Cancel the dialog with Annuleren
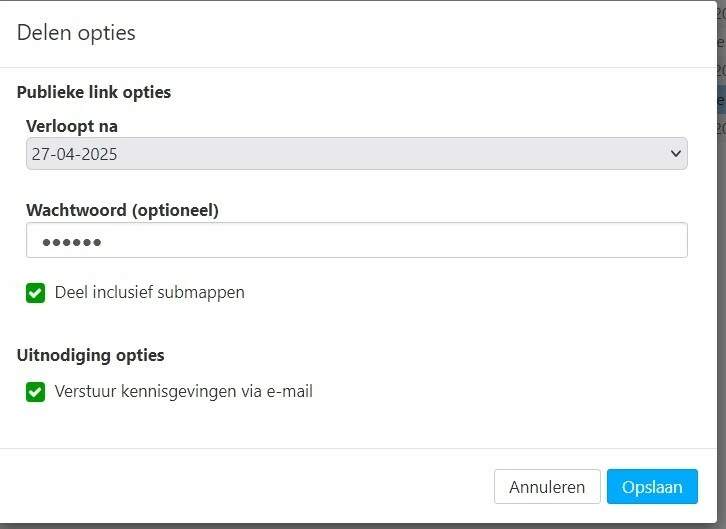The height and width of the screenshot is (529, 726). [547, 487]
